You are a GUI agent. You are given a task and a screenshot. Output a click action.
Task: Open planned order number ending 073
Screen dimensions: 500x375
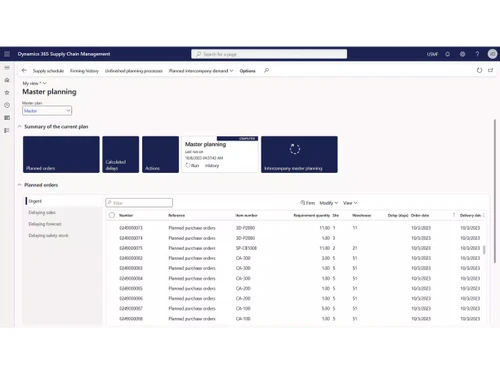click(131, 228)
